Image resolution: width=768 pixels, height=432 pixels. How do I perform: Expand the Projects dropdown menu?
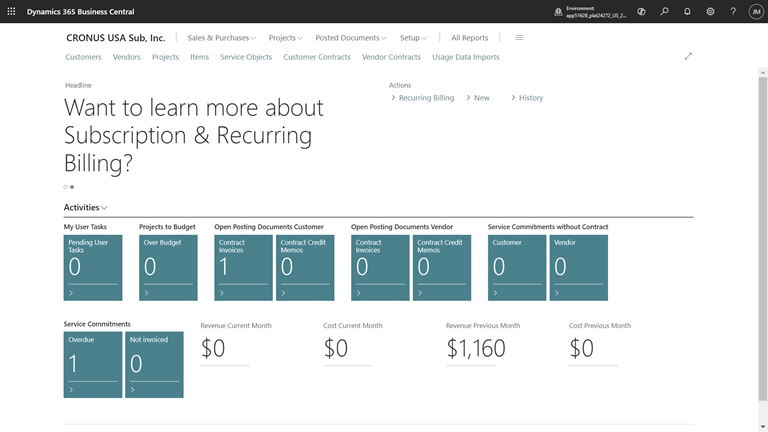click(x=286, y=38)
